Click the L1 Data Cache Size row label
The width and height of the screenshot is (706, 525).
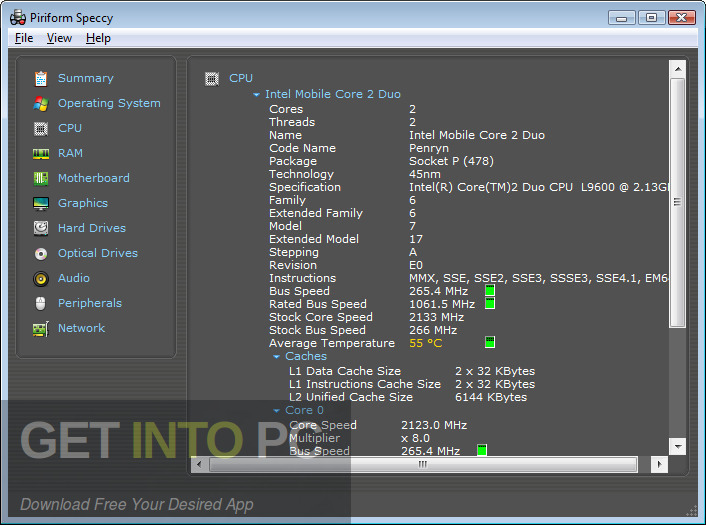point(345,371)
